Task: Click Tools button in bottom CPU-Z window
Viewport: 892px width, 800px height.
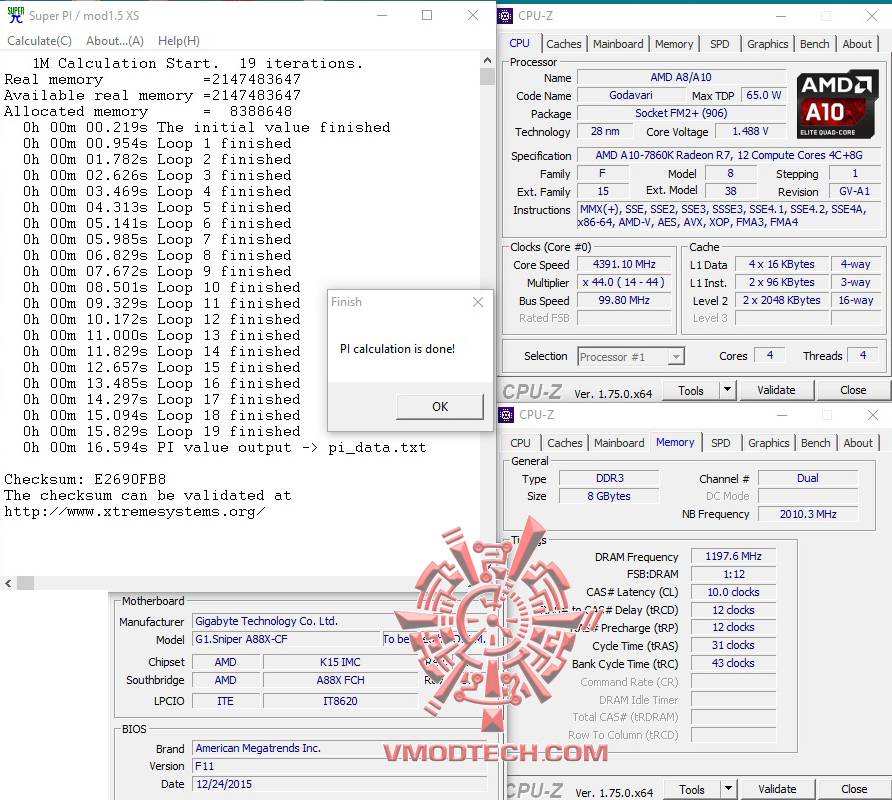Action: tap(691, 790)
